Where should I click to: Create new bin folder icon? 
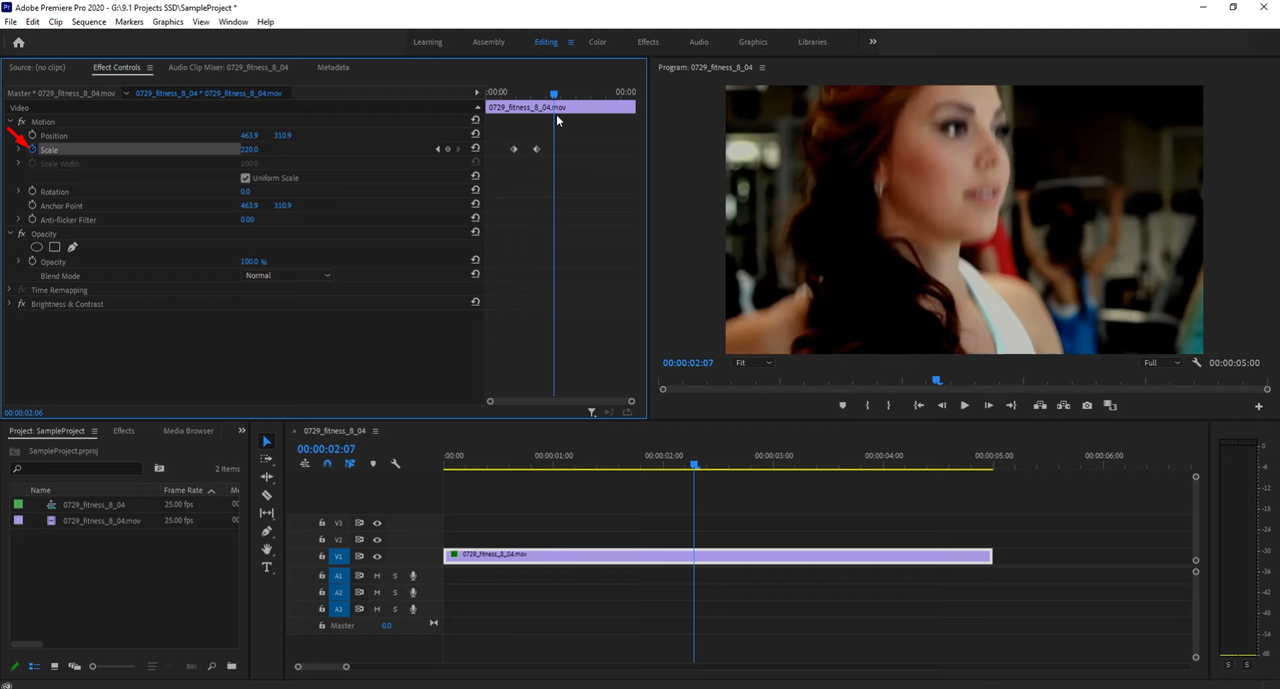[x=231, y=666]
